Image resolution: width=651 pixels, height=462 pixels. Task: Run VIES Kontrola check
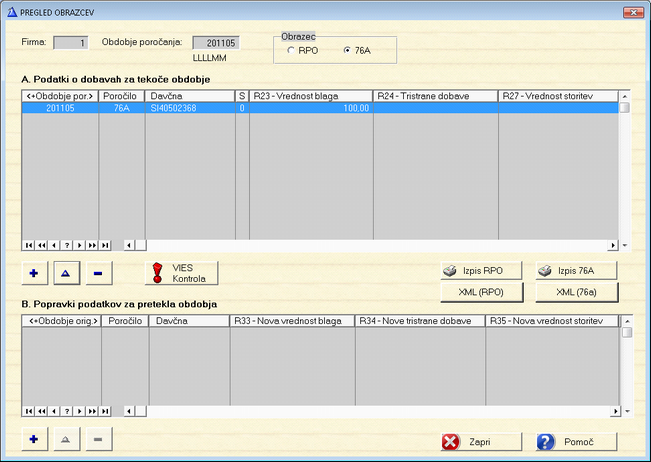181,273
